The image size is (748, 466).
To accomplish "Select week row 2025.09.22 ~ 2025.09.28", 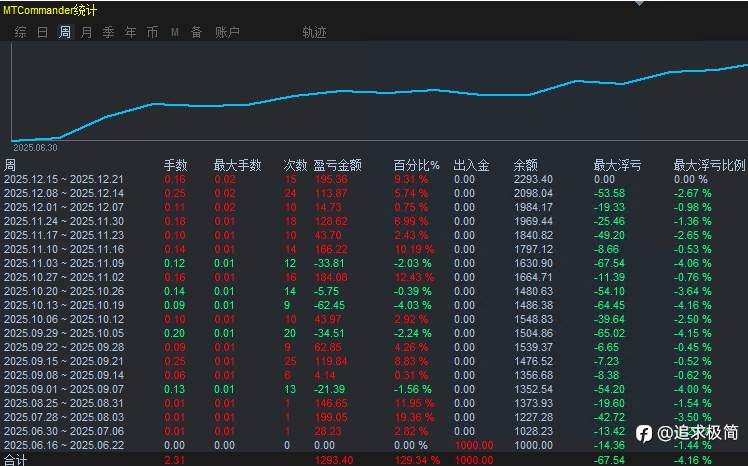I will click(374, 347).
